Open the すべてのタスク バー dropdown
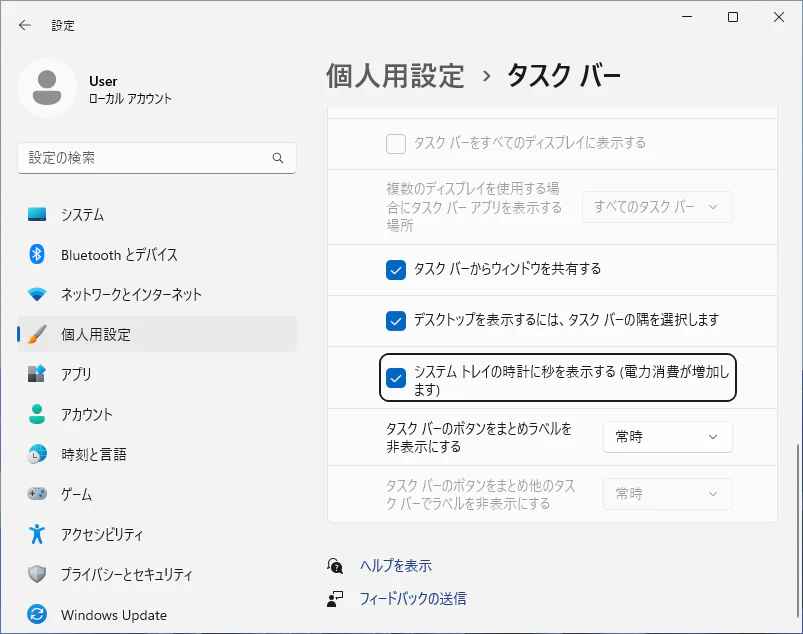This screenshot has width=803, height=634. tap(657, 207)
